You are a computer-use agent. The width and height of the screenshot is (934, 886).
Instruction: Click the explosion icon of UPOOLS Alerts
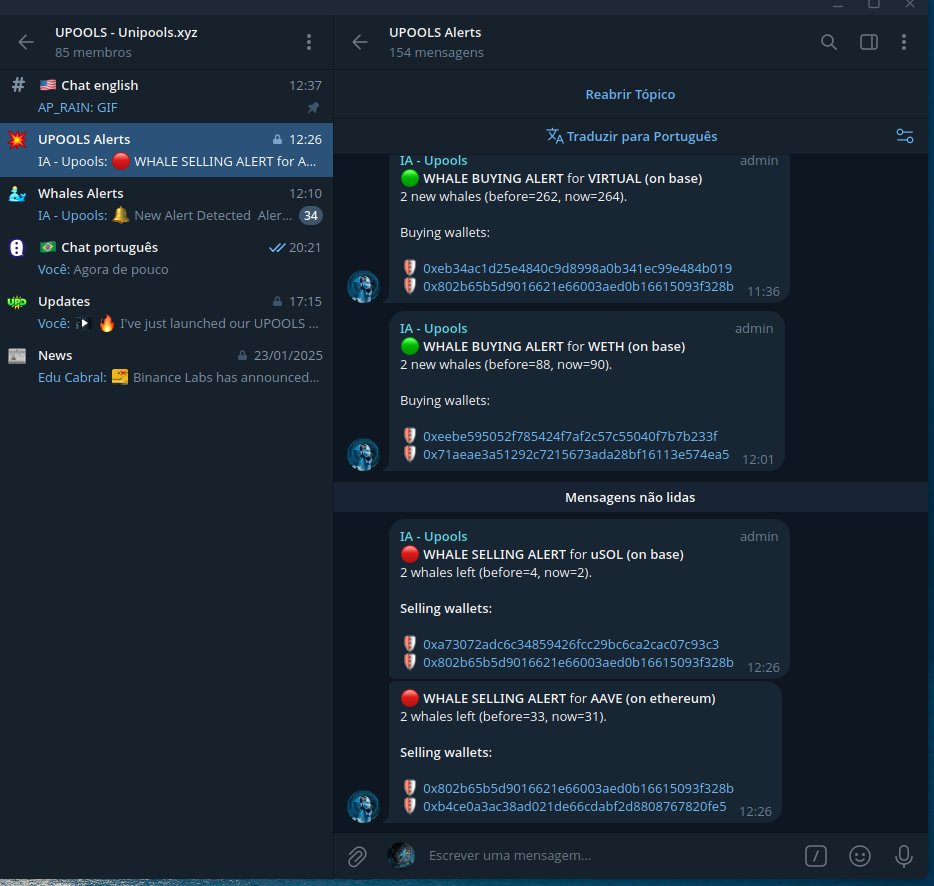(17, 139)
